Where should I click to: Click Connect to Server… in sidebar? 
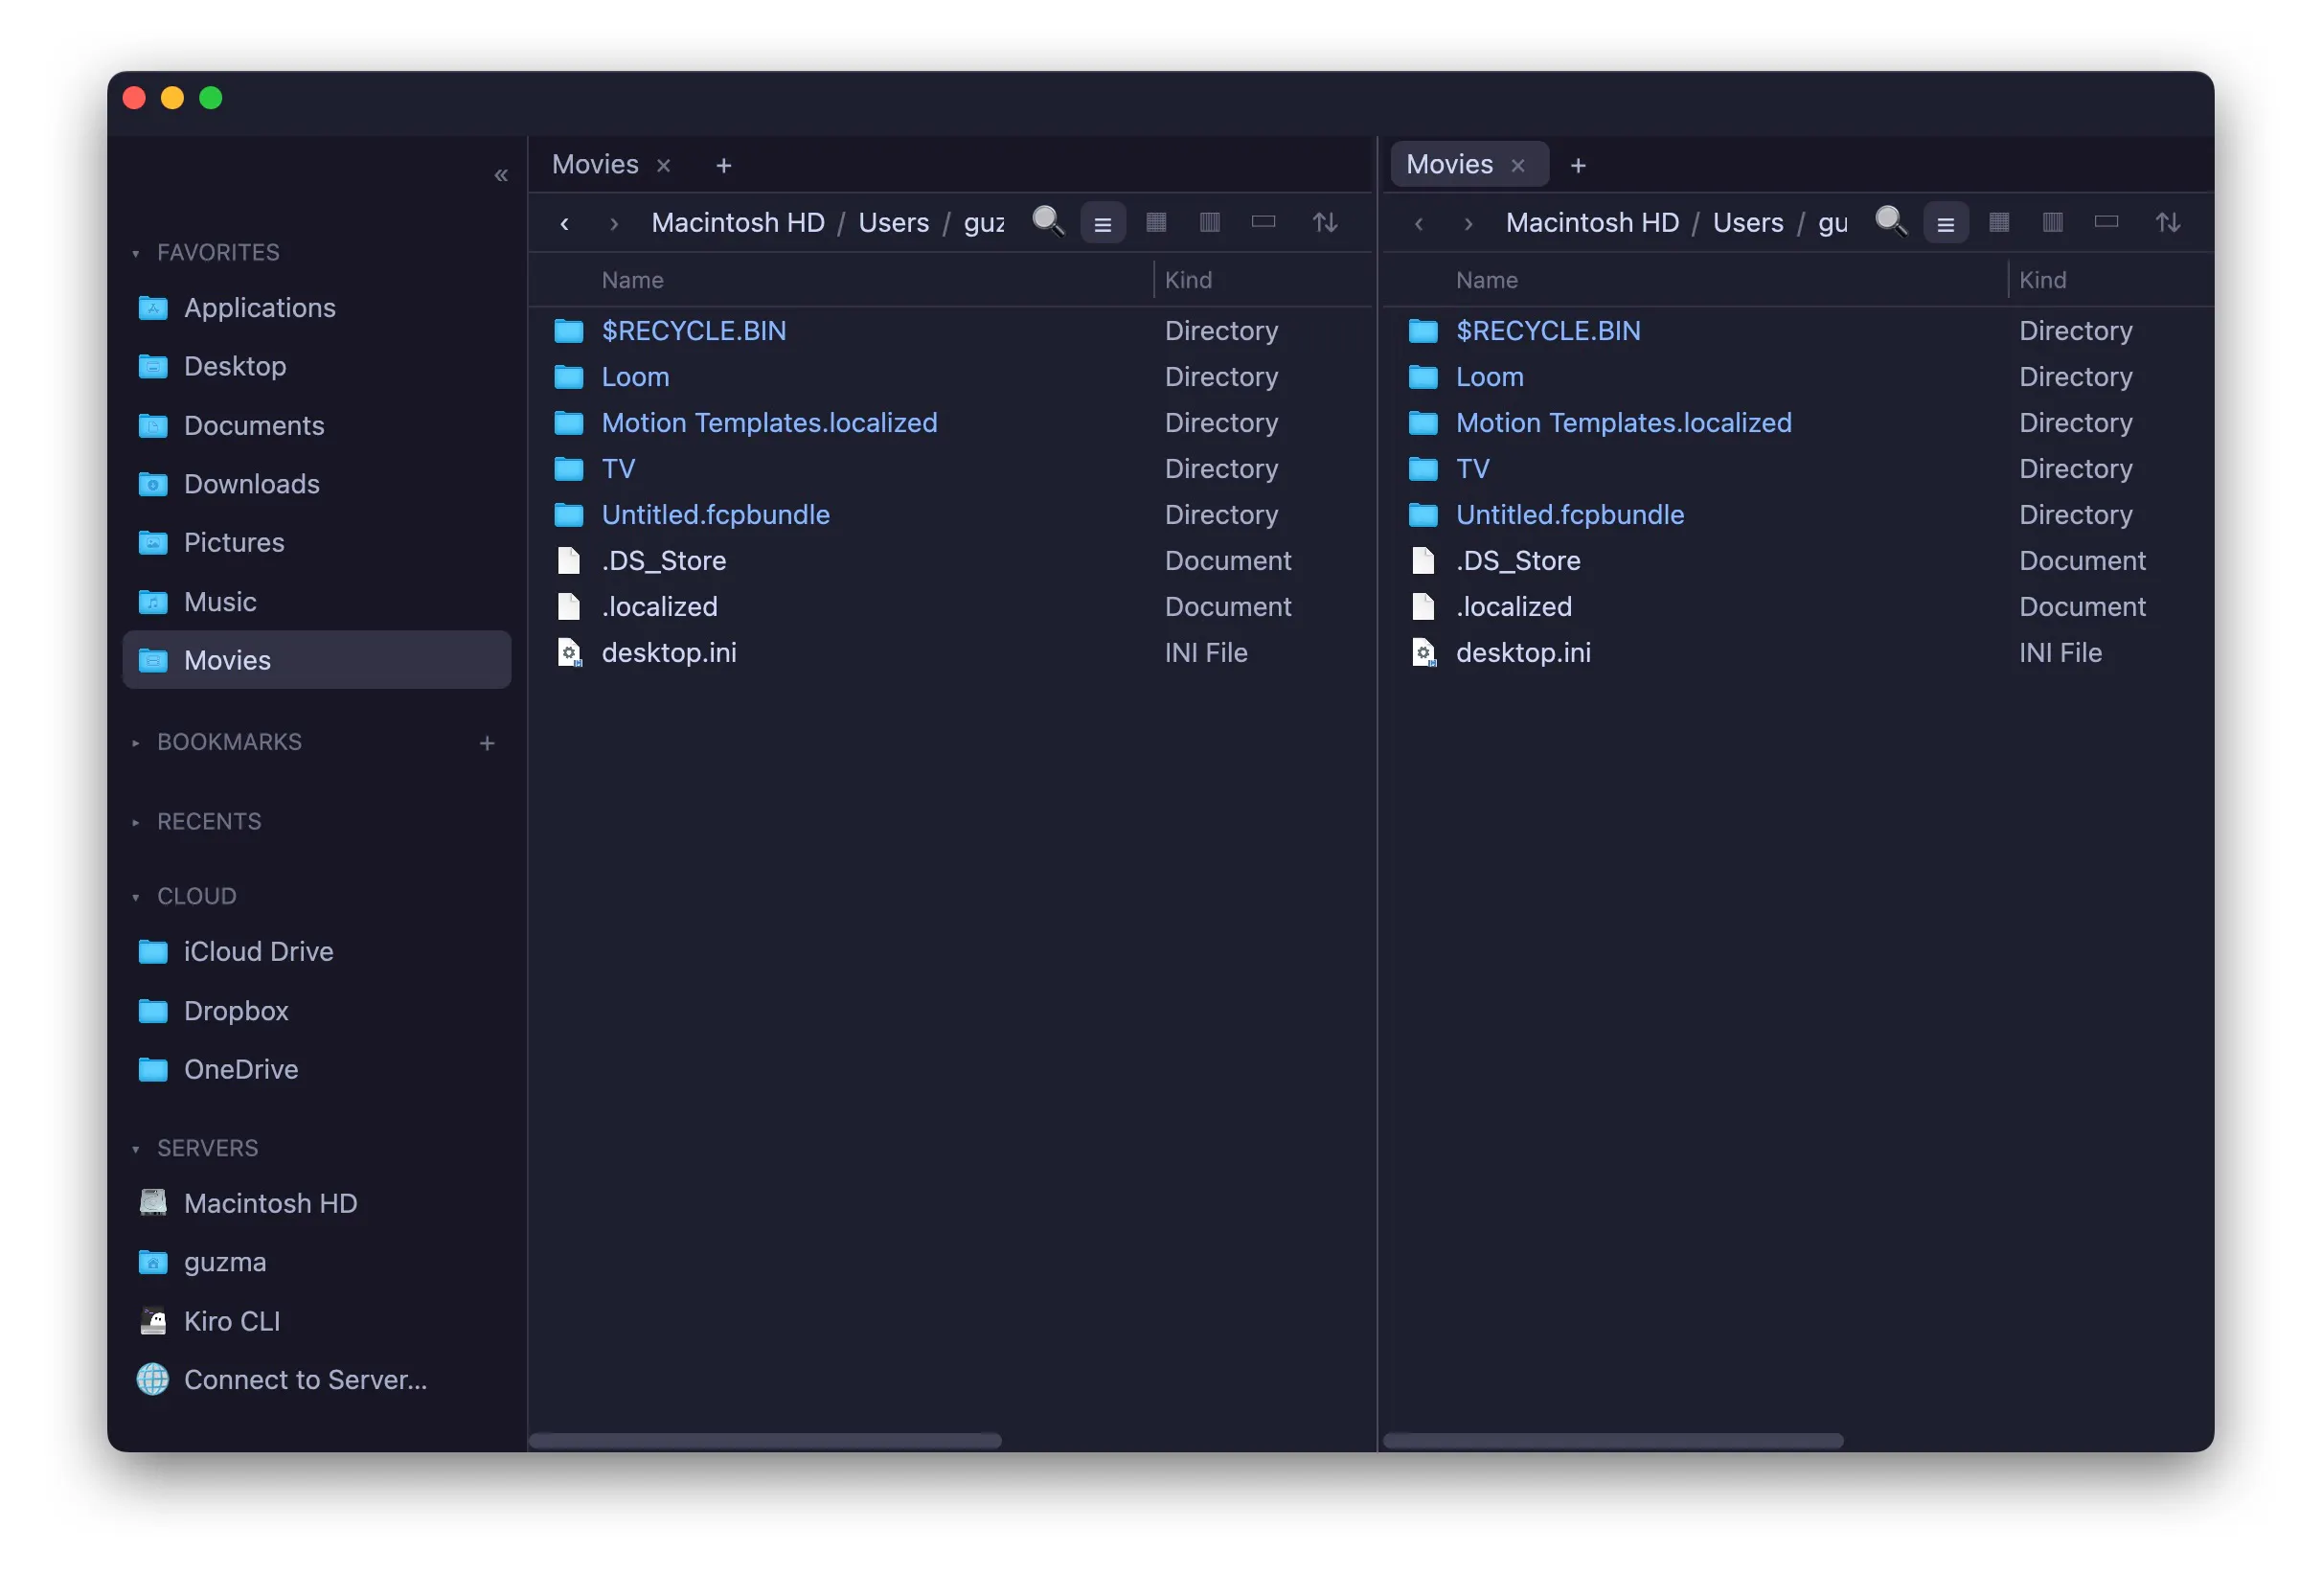316,1380
